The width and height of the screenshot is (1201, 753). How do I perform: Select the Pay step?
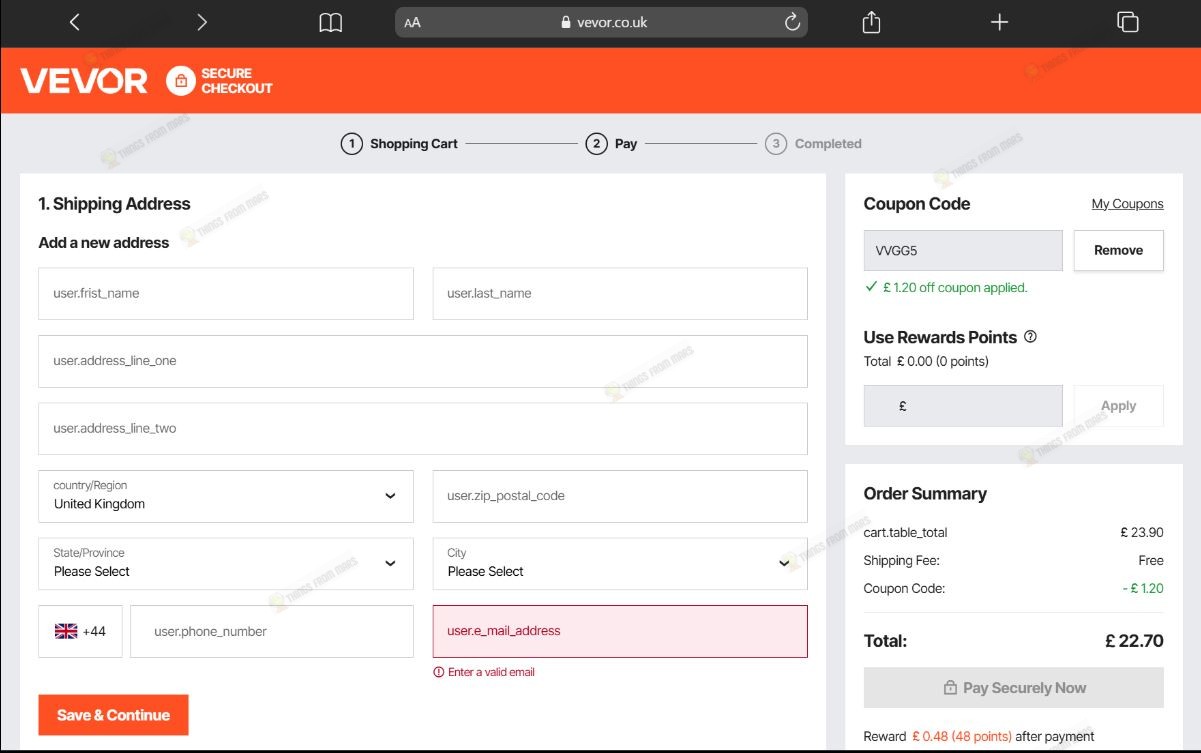[611, 144]
